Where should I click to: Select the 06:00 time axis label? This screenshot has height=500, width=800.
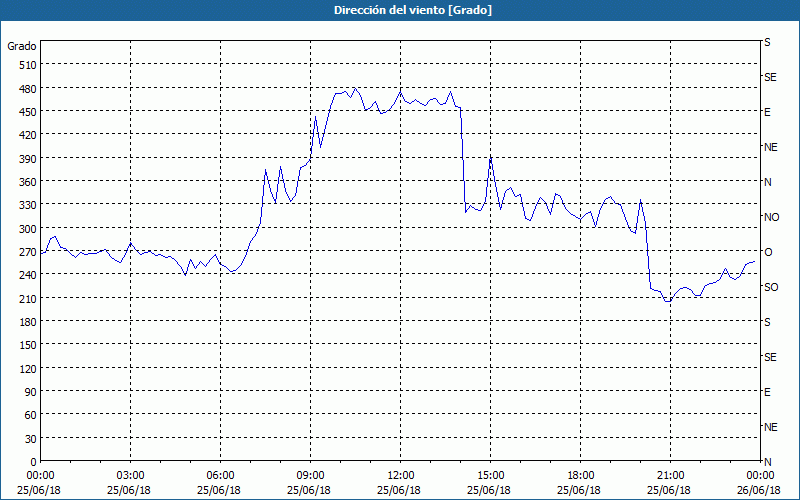tap(220, 476)
